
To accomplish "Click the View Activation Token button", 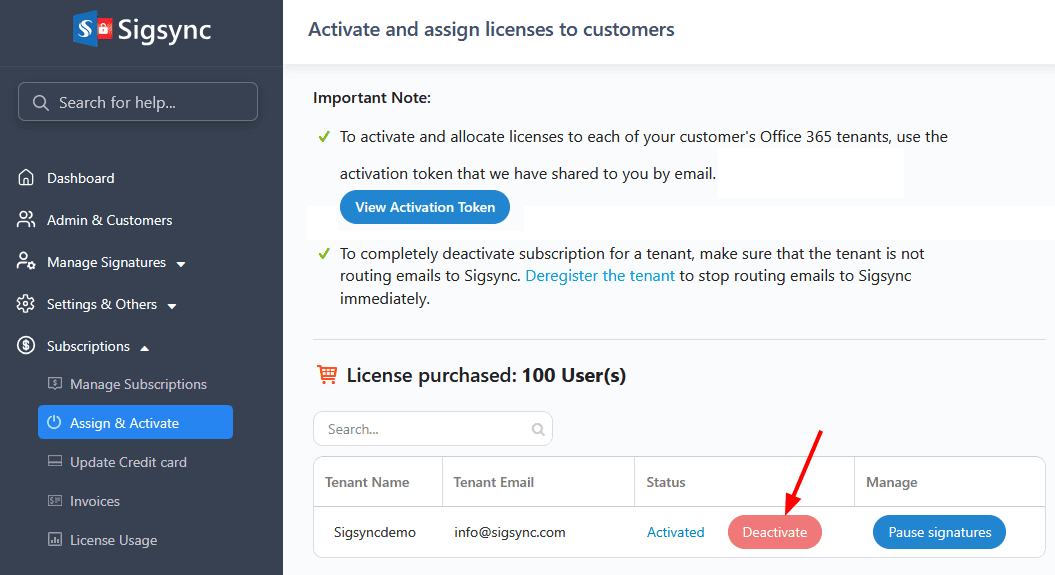I will tap(425, 207).
